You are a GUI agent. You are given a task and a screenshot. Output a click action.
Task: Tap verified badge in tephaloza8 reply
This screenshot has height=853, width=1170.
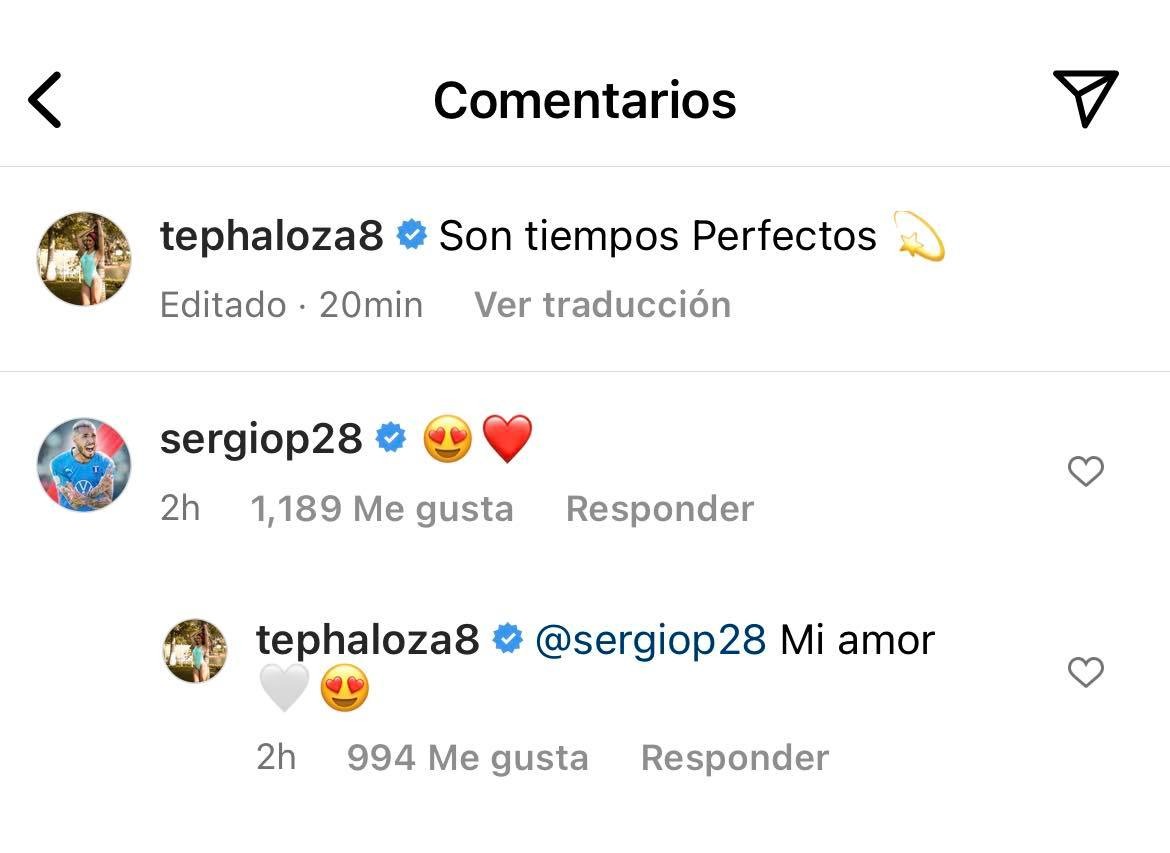point(508,640)
